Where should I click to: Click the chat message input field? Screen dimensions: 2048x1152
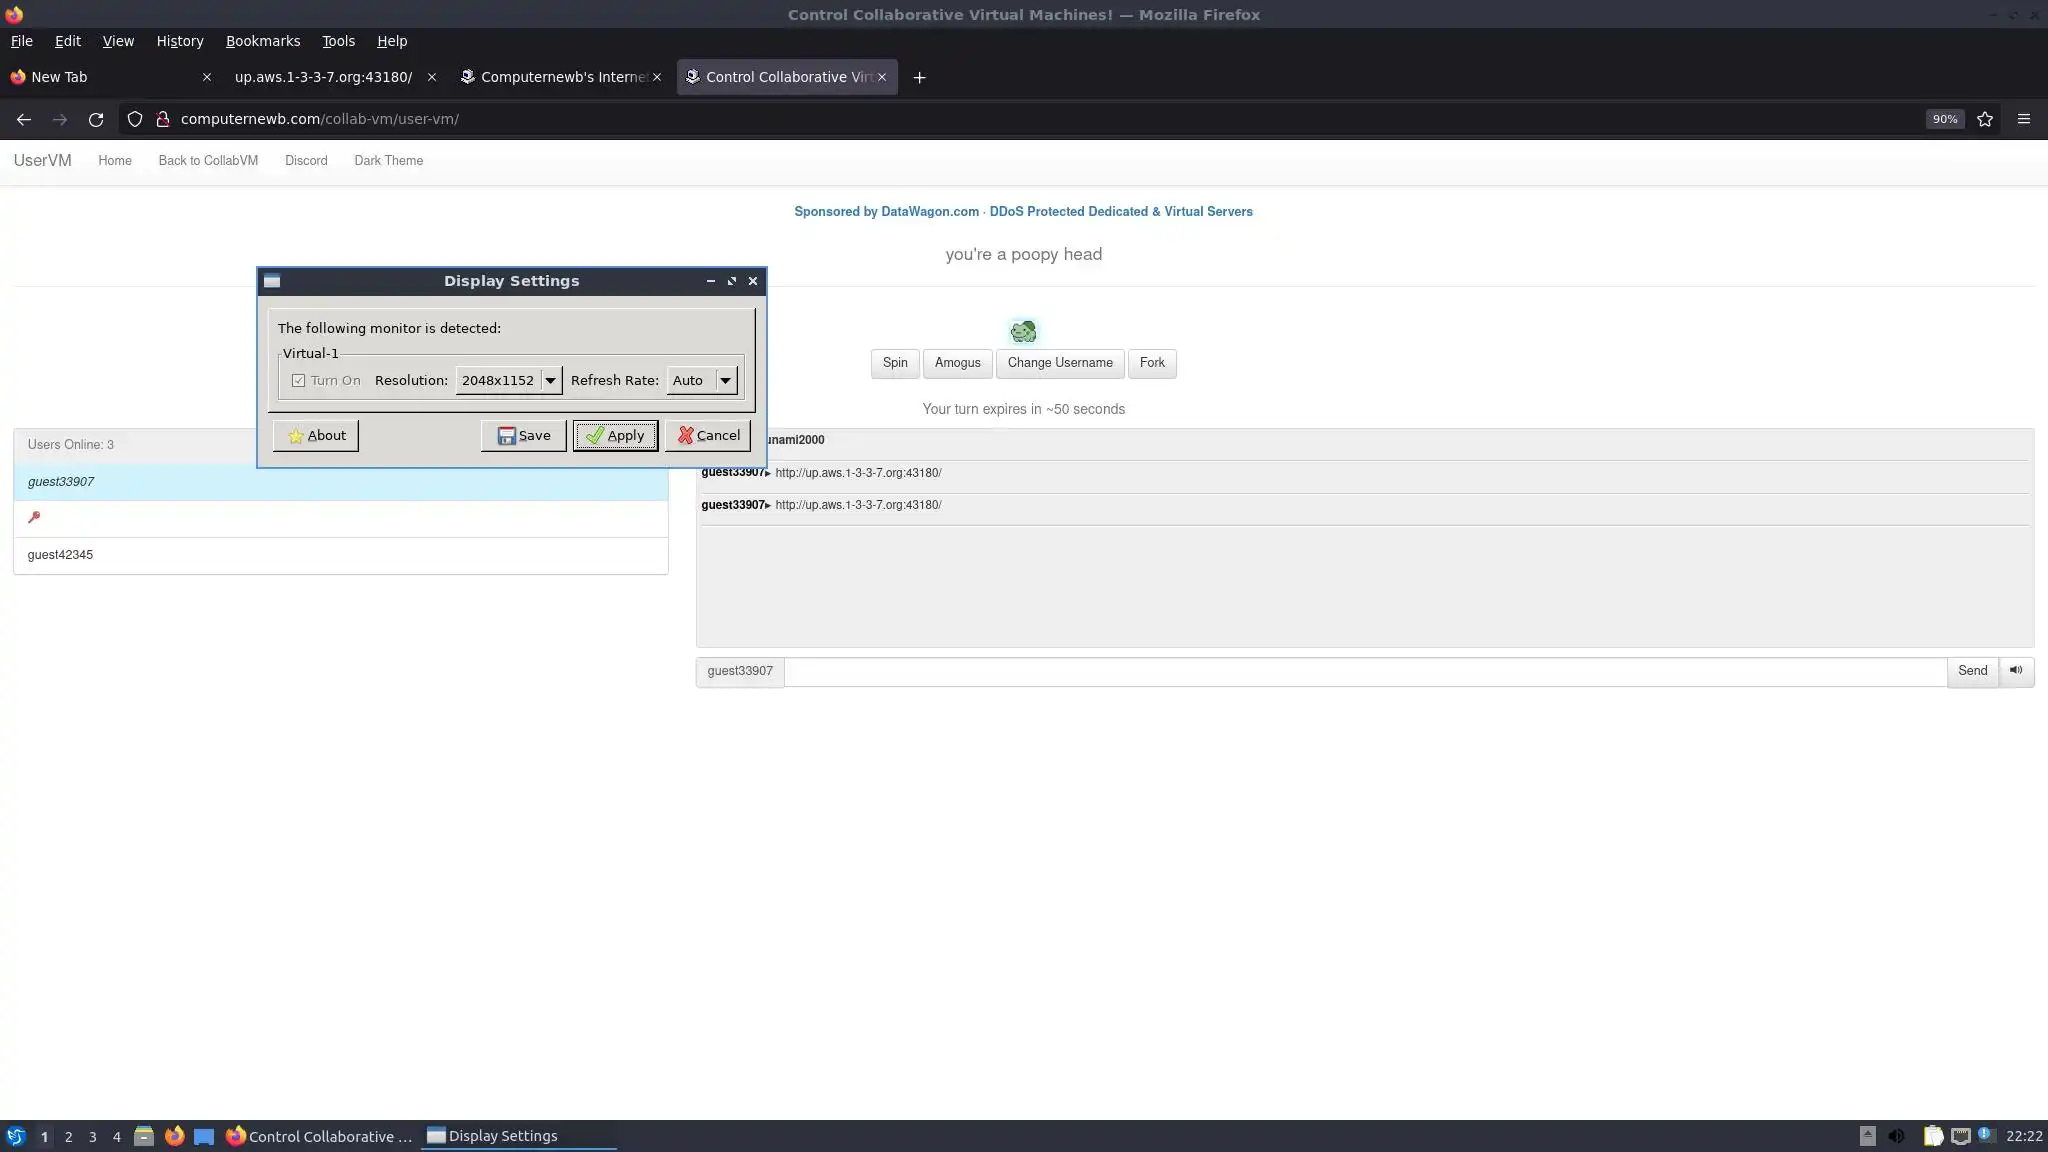[x=1364, y=671]
